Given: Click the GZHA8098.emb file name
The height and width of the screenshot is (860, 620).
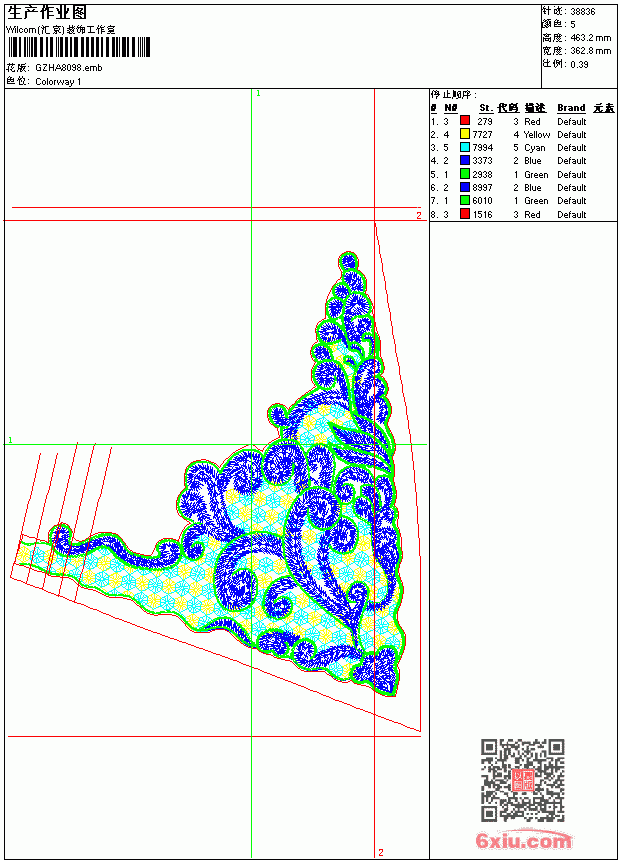Looking at the screenshot, I should click(x=69, y=68).
